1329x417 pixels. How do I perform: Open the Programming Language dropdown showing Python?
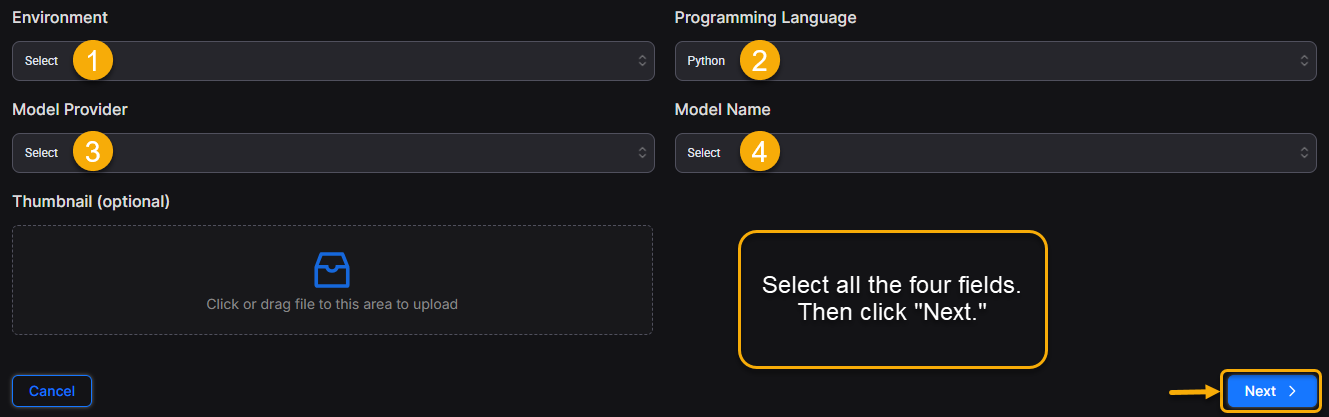[995, 61]
